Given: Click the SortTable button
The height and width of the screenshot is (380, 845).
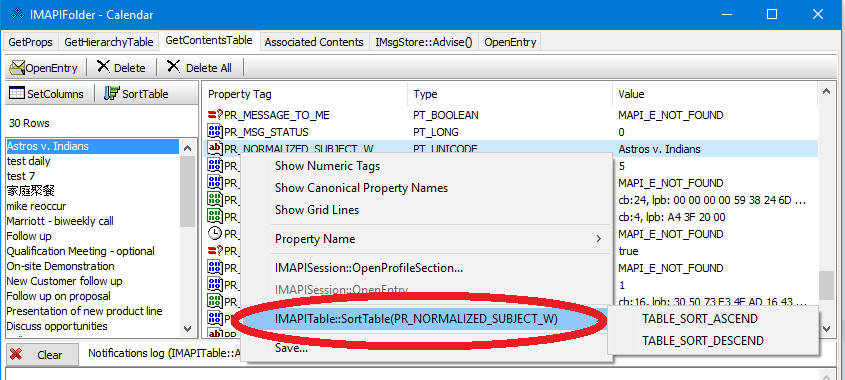Looking at the screenshot, I should coord(136,94).
